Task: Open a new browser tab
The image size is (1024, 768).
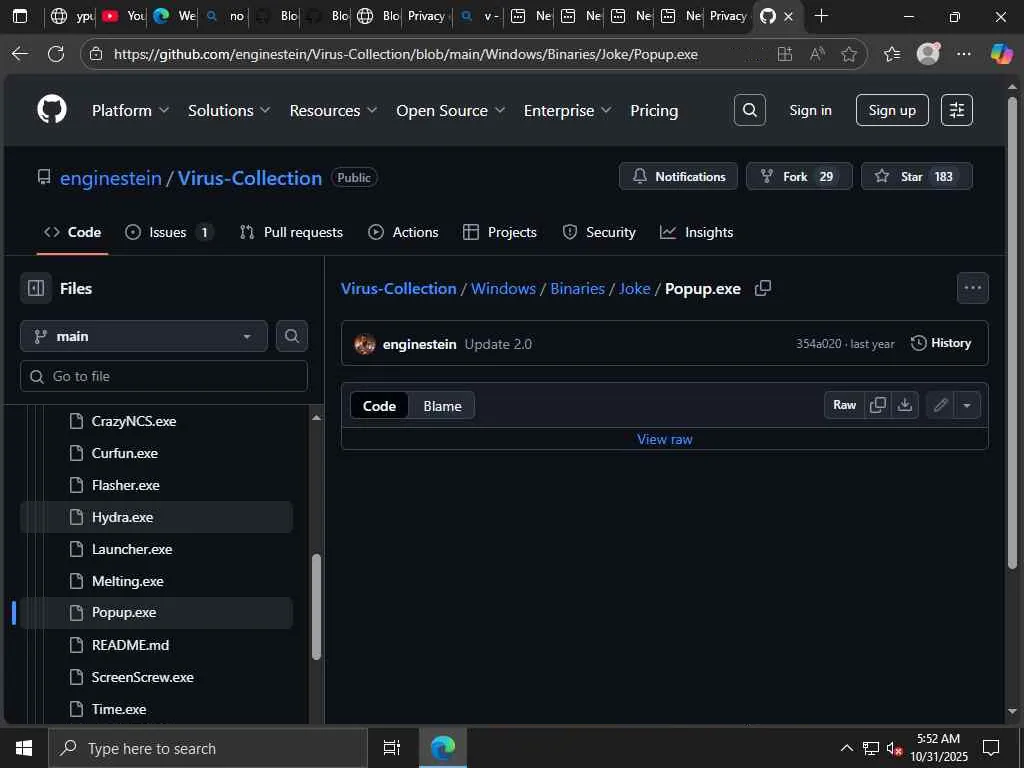Action: coord(822,16)
